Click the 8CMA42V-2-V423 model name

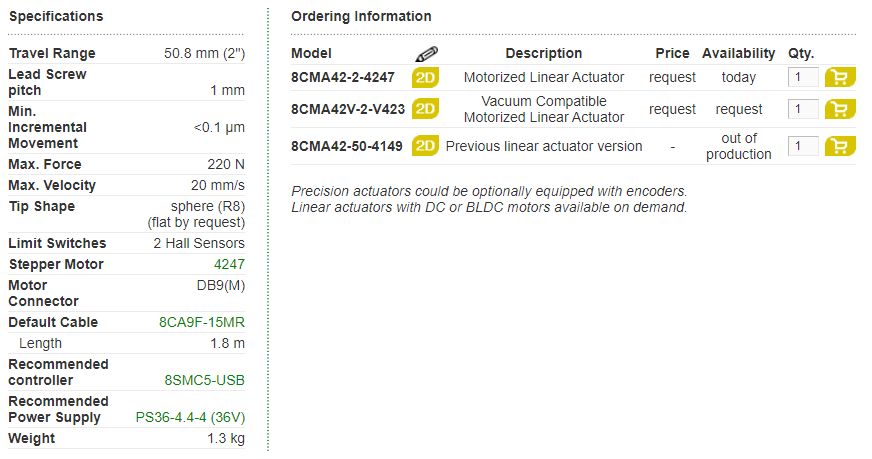(x=348, y=109)
